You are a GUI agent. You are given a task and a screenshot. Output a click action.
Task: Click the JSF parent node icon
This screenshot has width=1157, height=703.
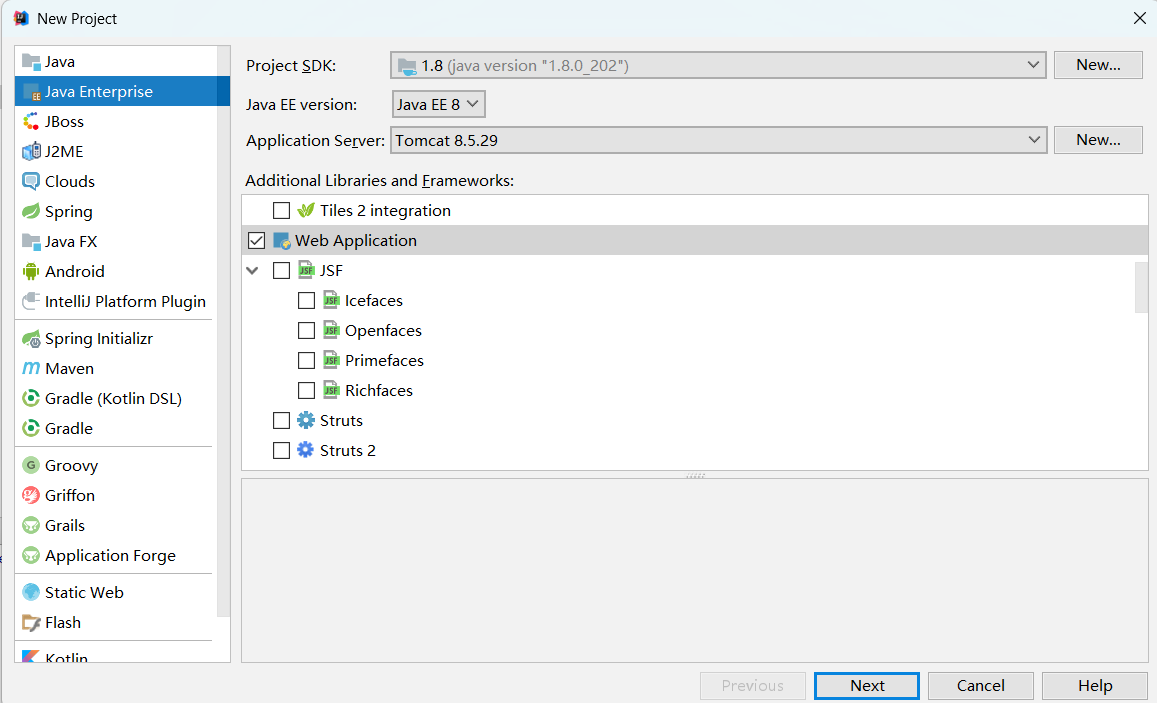(305, 271)
